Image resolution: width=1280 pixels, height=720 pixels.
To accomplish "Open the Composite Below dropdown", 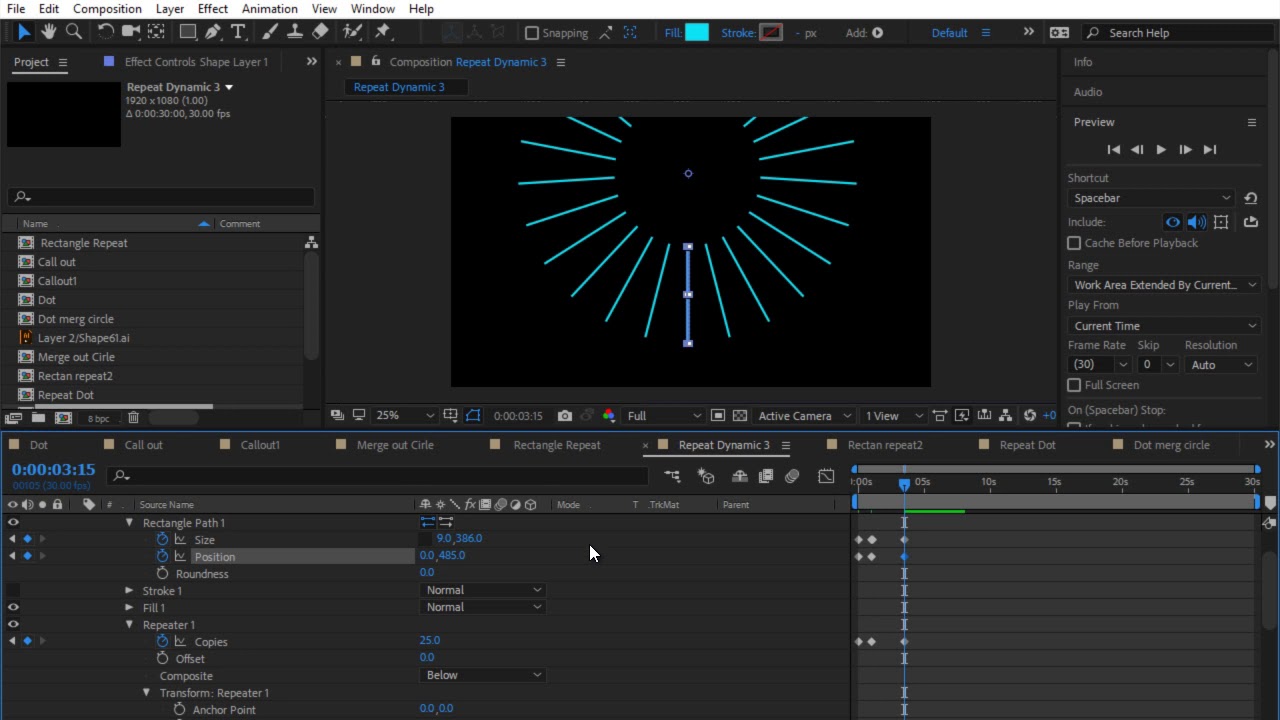I will (x=483, y=675).
